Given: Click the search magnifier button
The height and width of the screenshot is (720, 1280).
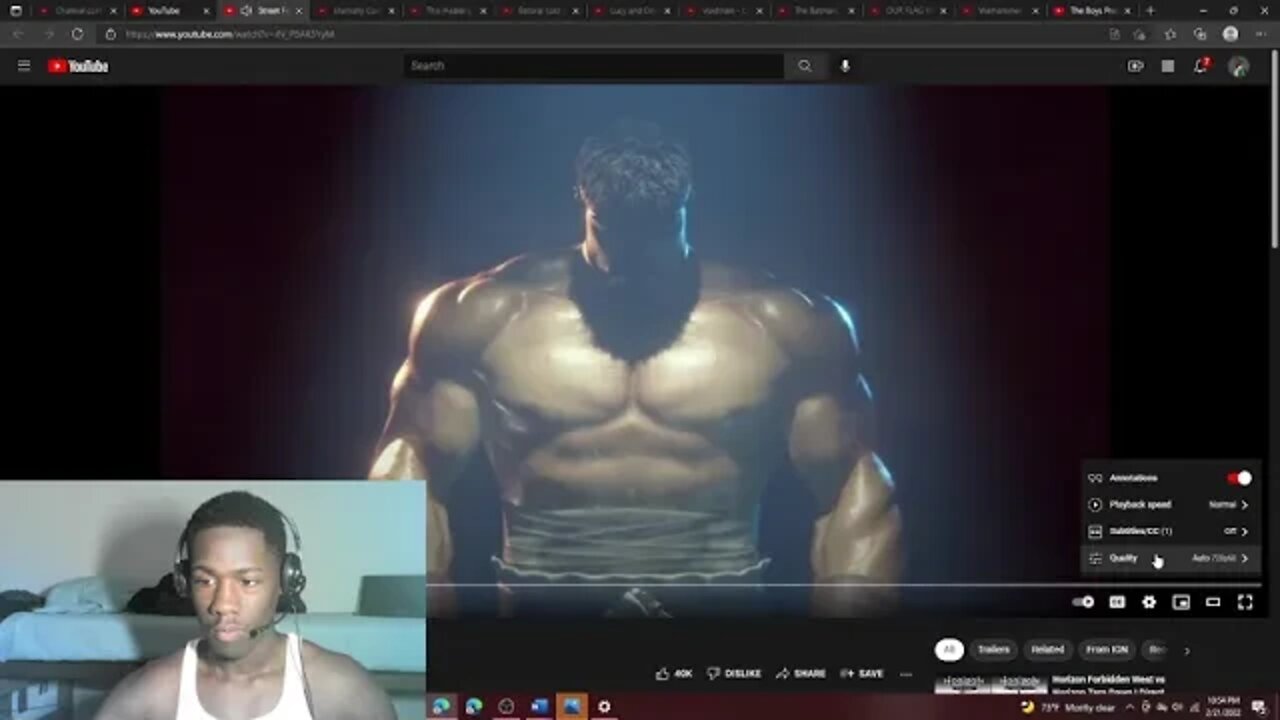Looking at the screenshot, I should coord(805,66).
